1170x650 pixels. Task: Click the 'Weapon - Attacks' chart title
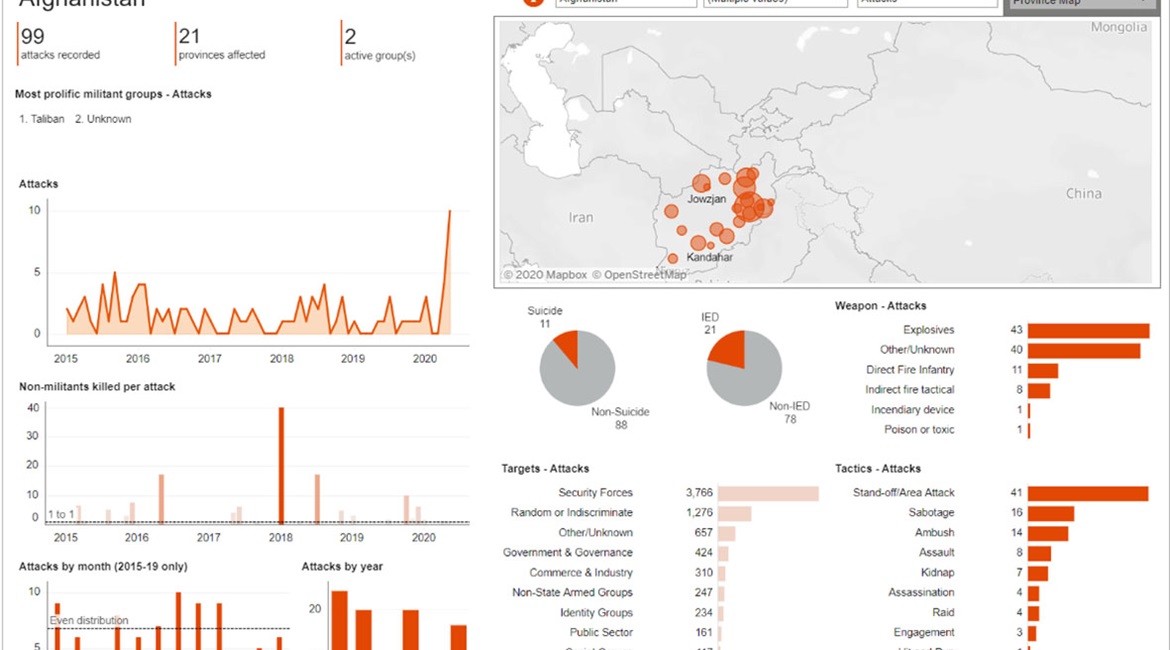click(x=880, y=306)
